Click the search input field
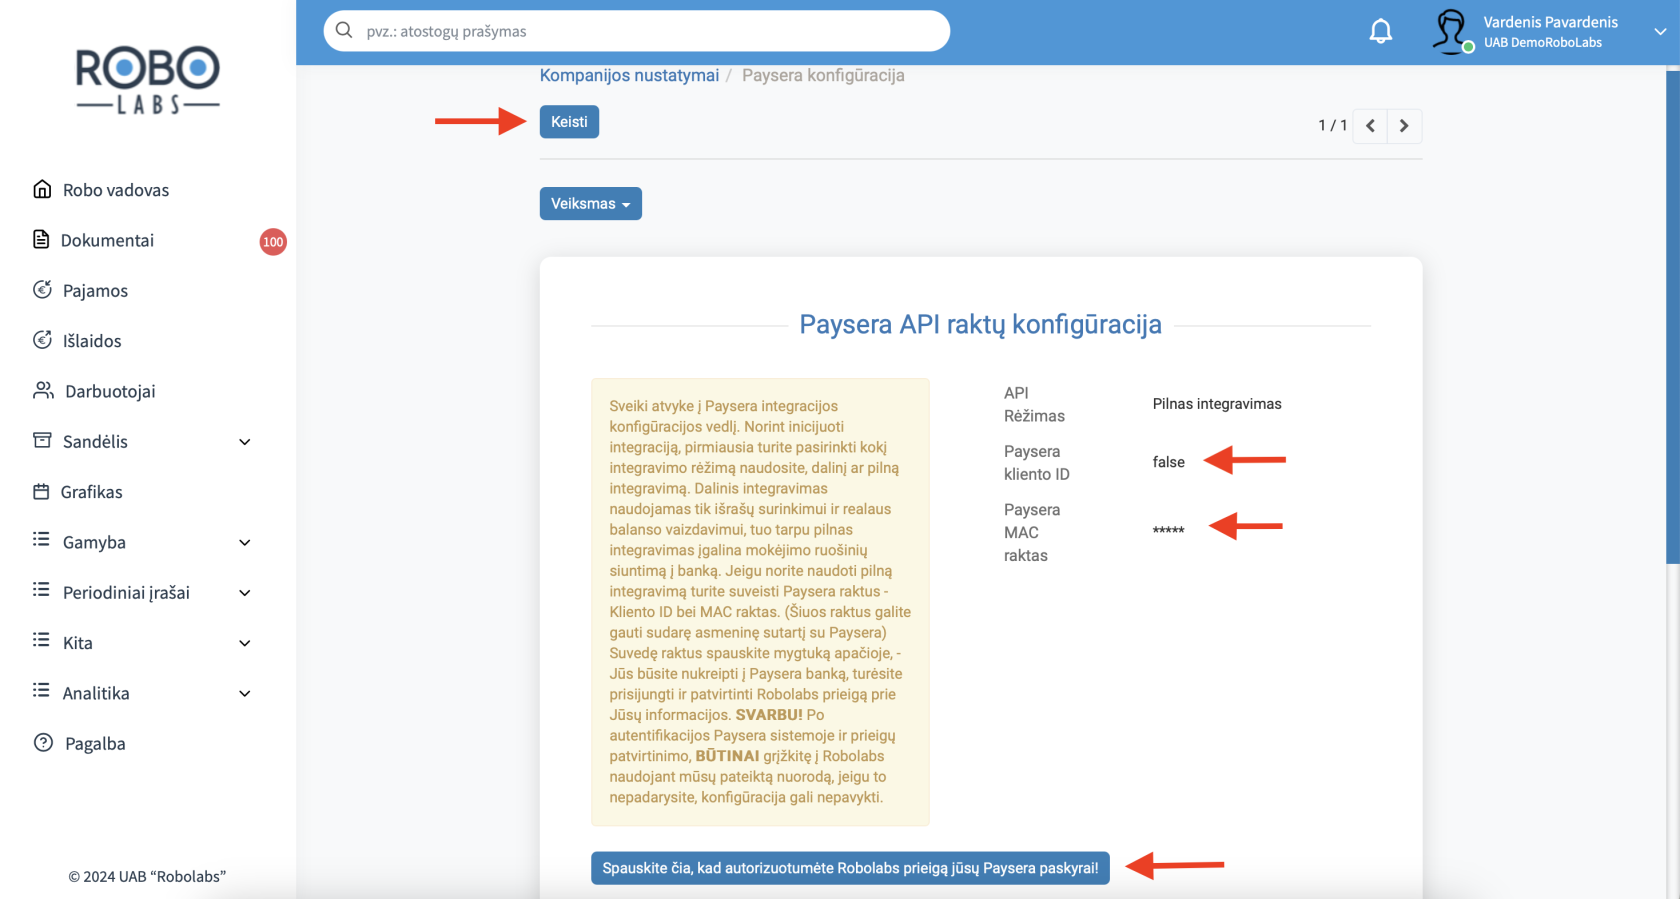1680x899 pixels. click(637, 31)
